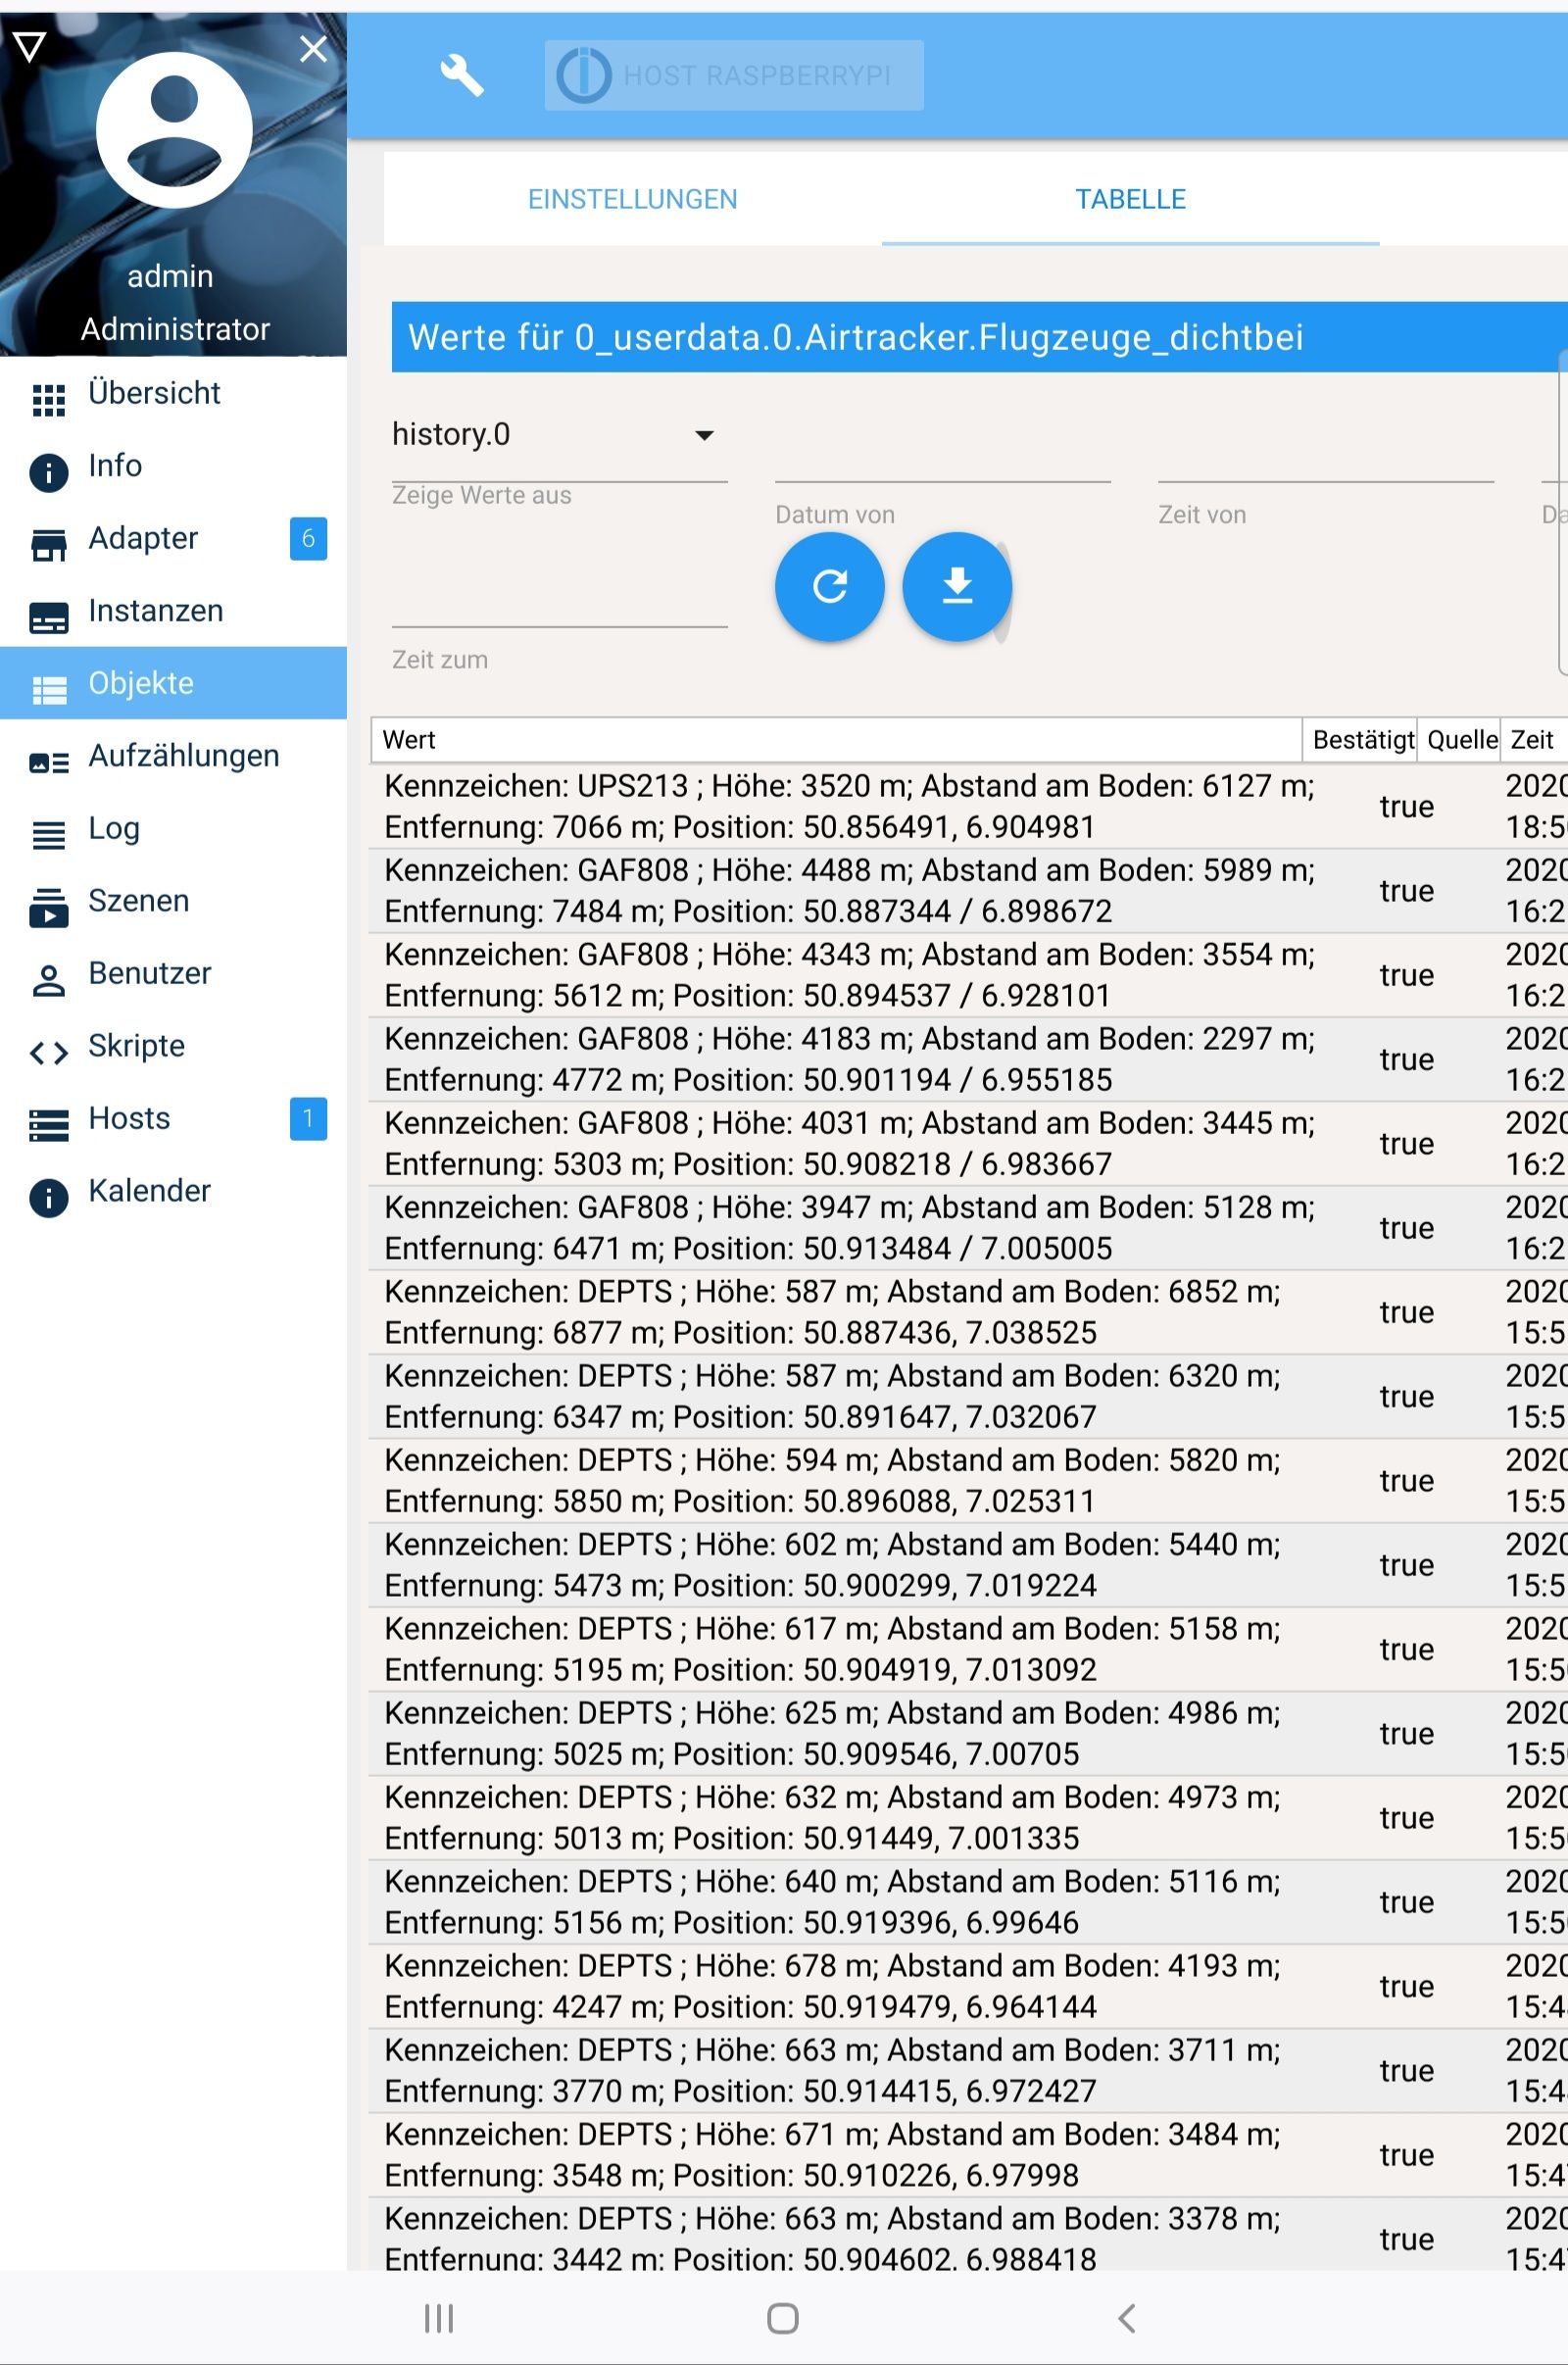This screenshot has height=2365, width=1568.
Task: Select the GAF808 row with Höhe 4488 m
Action: (968, 891)
